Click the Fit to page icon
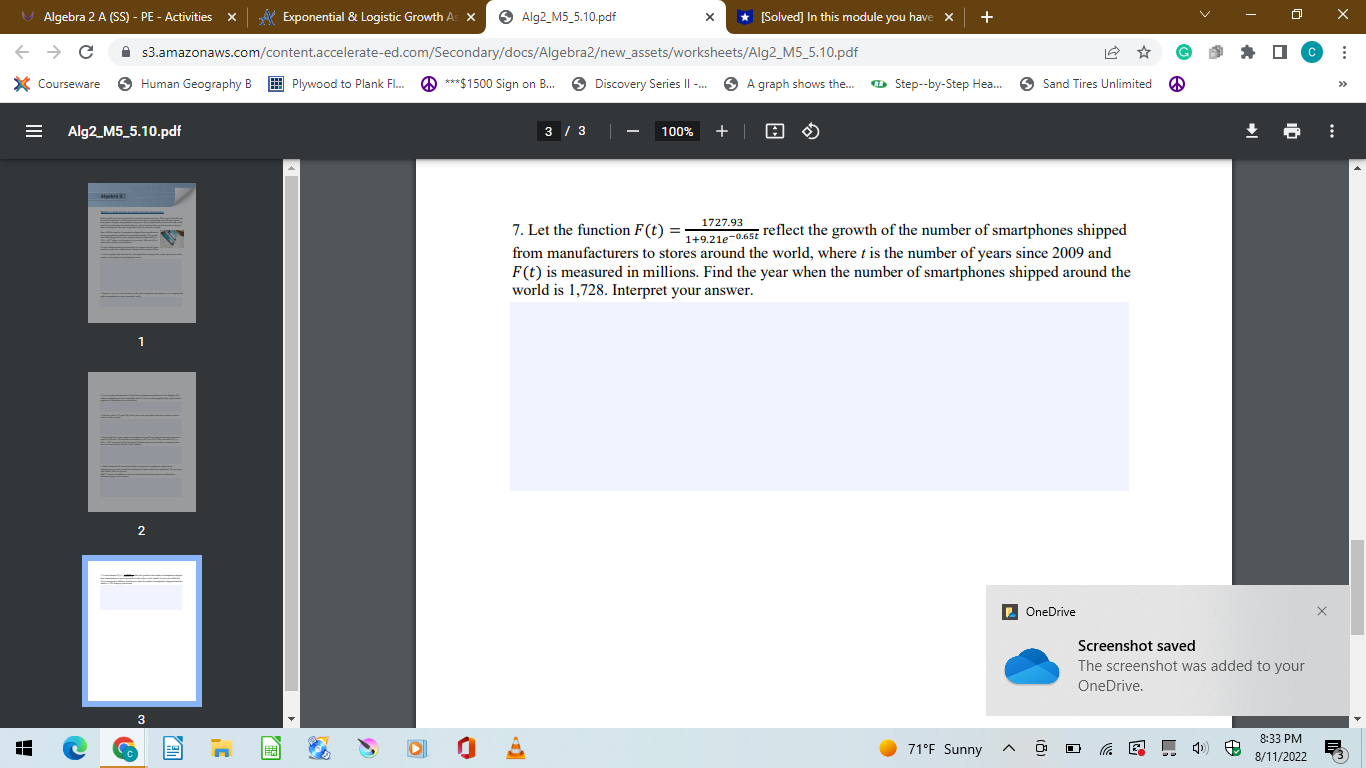1366x768 pixels. click(775, 131)
